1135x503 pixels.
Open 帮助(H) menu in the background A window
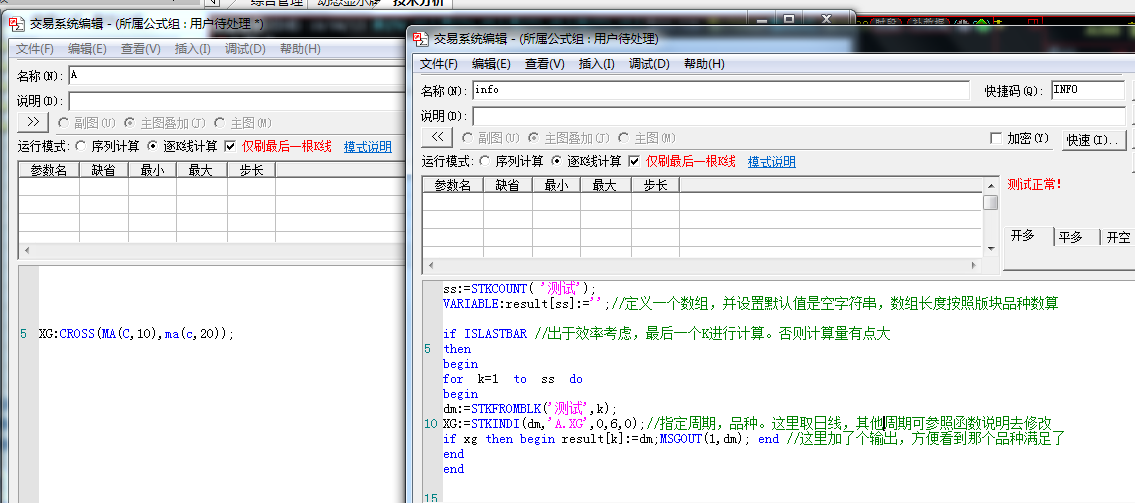[x=300, y=49]
